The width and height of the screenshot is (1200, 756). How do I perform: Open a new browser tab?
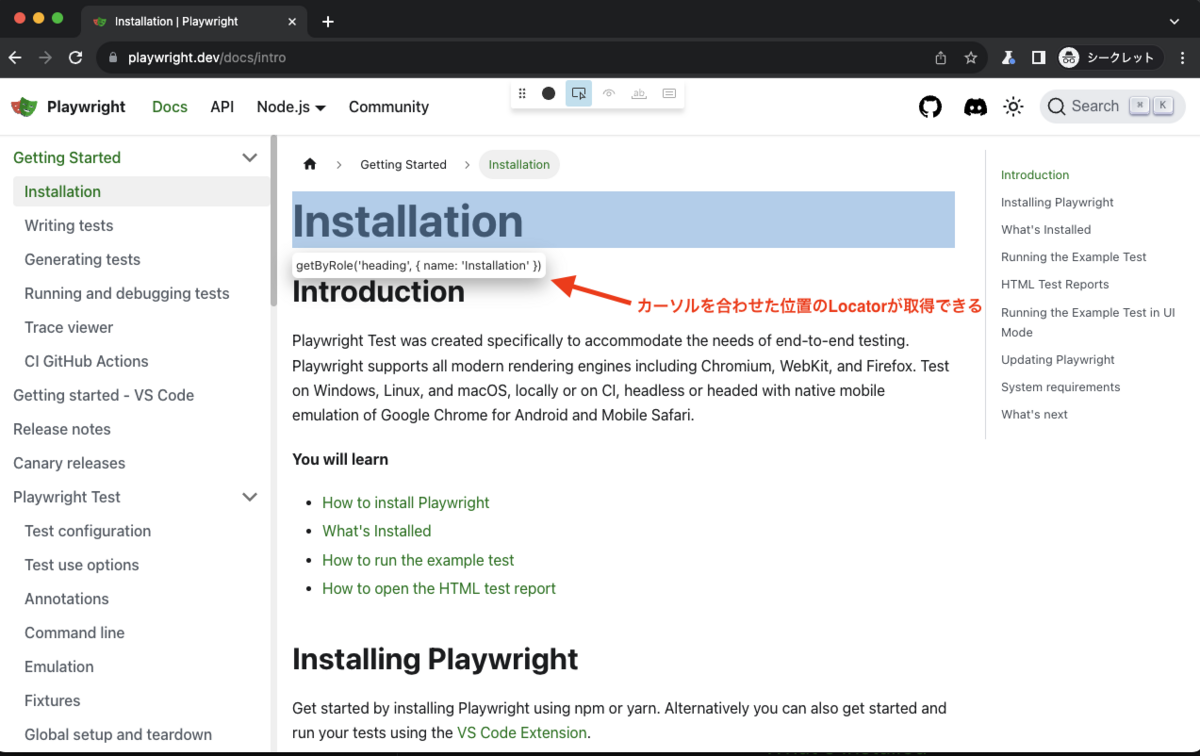328,21
